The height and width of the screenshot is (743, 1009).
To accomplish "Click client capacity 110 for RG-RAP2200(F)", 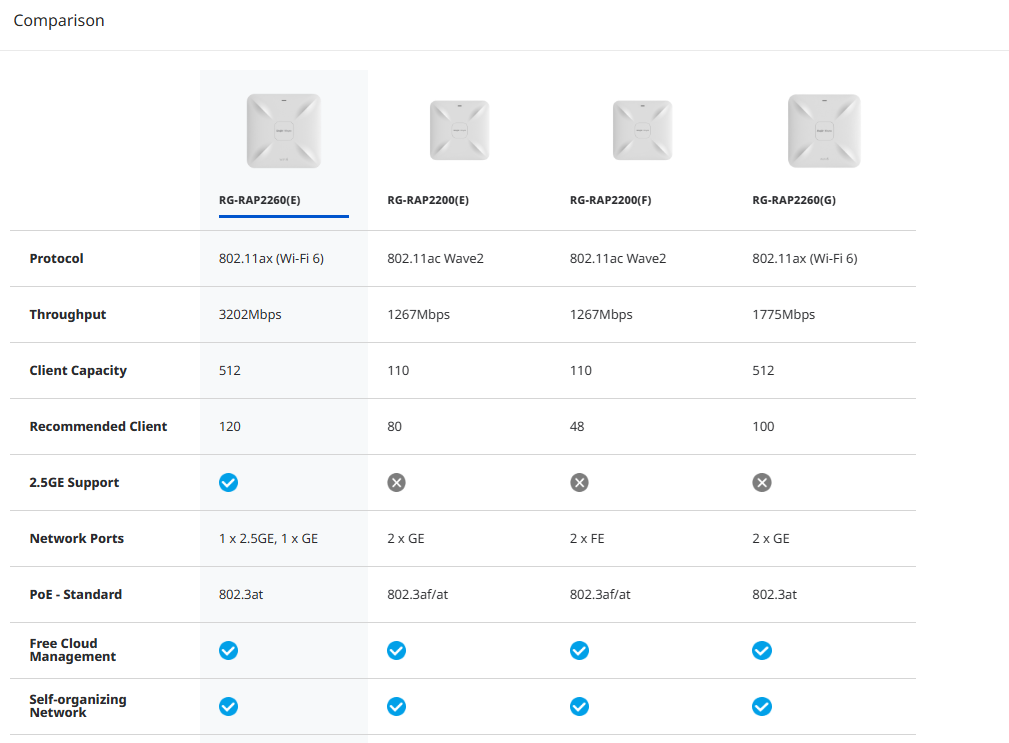I will 580,371.
